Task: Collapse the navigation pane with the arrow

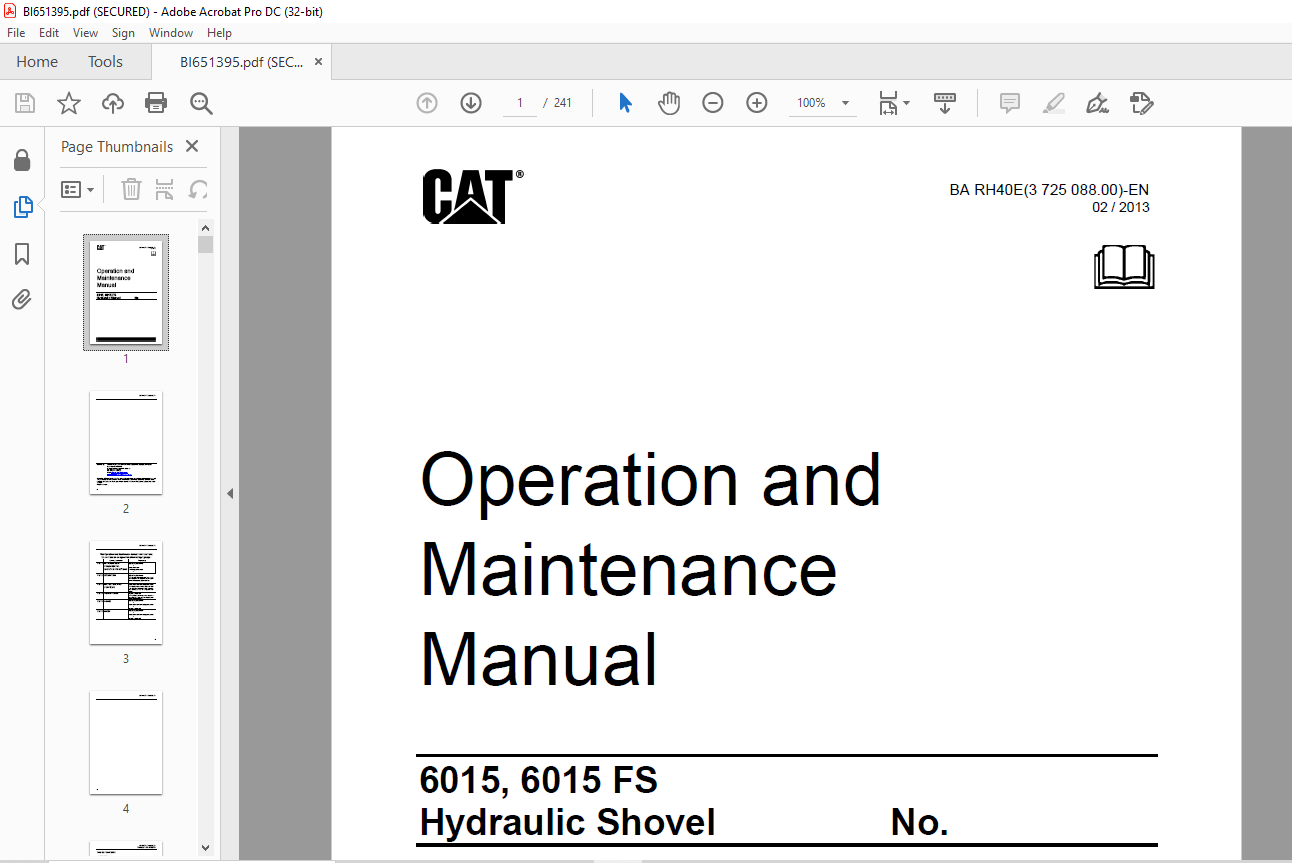Action: click(230, 493)
